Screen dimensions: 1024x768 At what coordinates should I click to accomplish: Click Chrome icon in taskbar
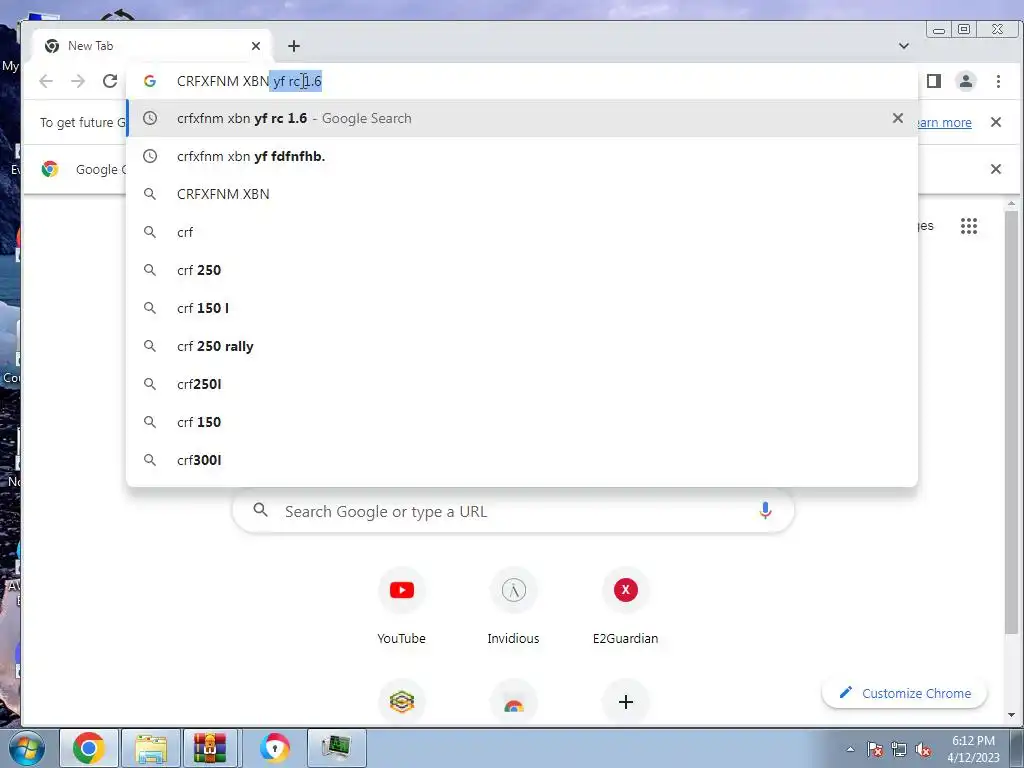tap(89, 748)
